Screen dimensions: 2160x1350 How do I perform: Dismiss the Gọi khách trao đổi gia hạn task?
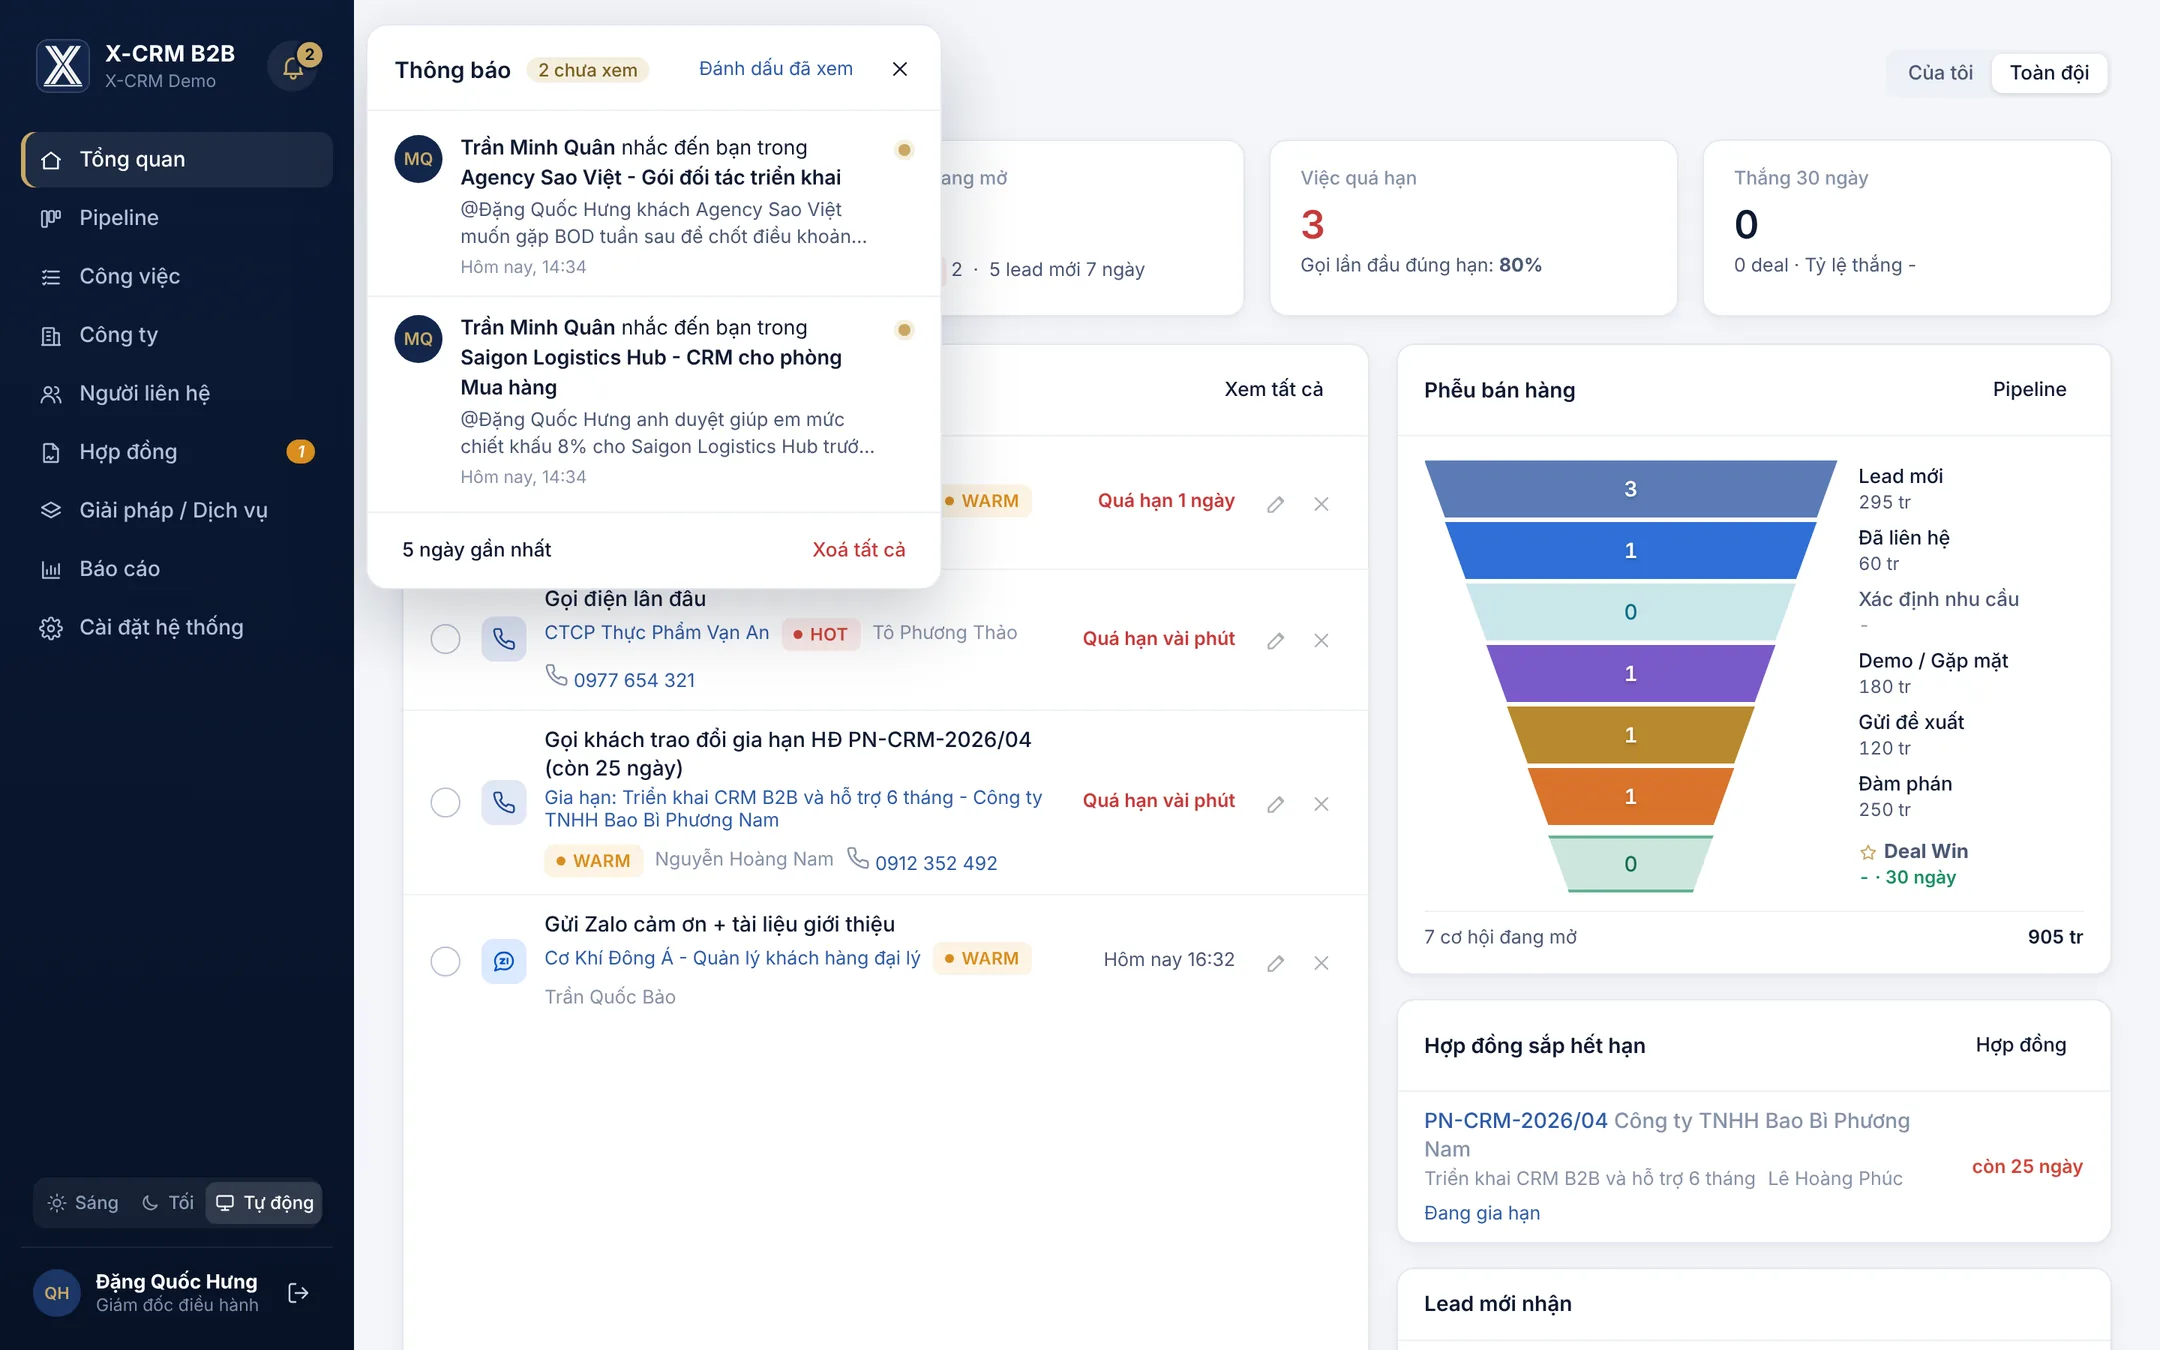click(1321, 804)
